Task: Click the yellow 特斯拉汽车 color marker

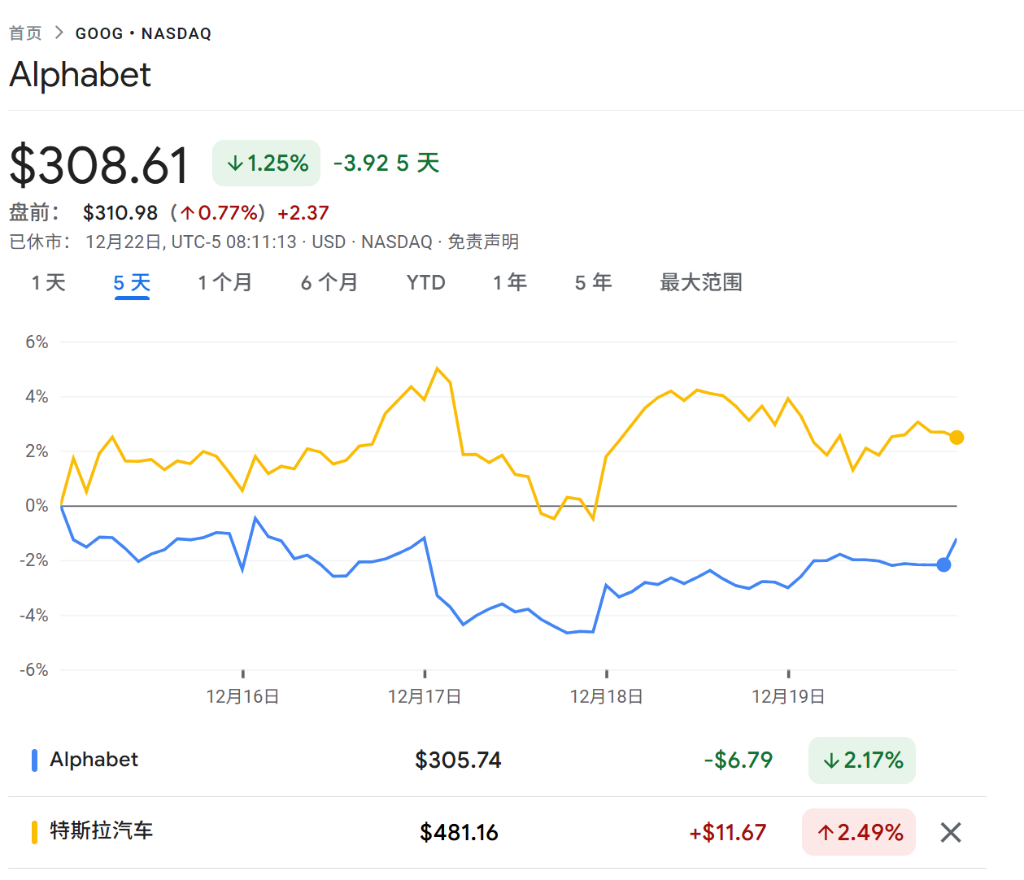Action: click(x=35, y=832)
